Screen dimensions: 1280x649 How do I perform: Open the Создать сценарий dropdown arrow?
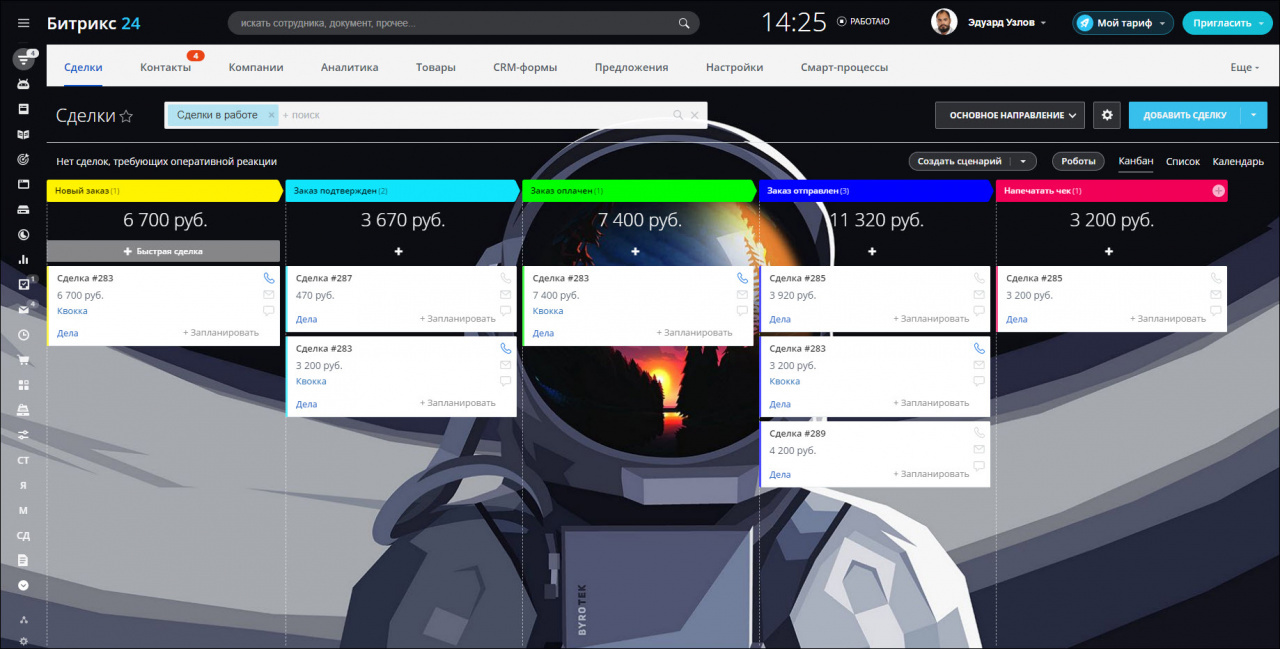1023,161
